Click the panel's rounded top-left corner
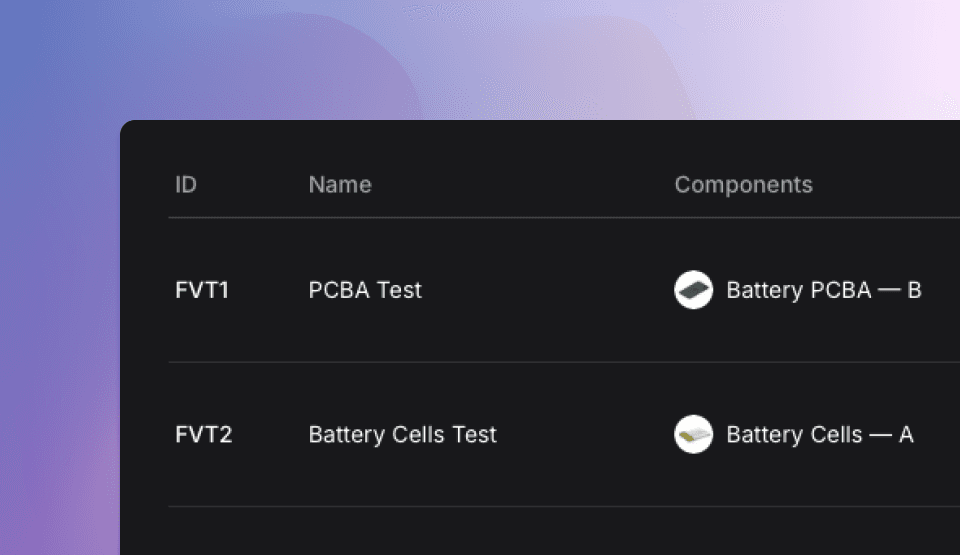The height and width of the screenshot is (555, 960). [x=127, y=127]
